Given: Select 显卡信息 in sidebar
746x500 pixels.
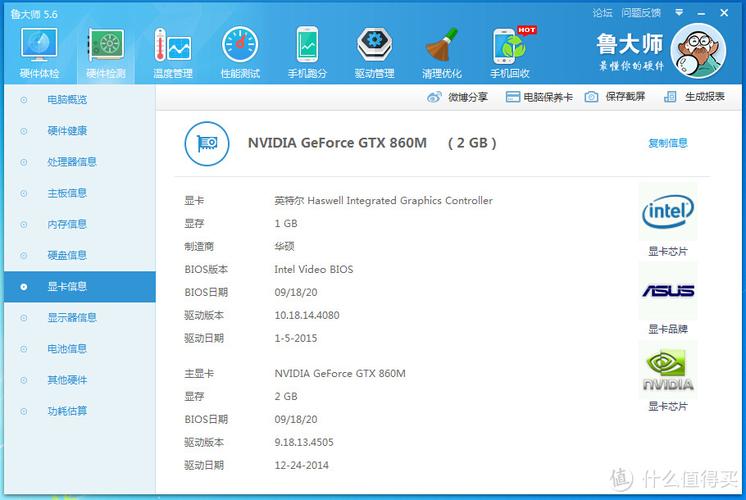Looking at the screenshot, I should pos(79,287).
